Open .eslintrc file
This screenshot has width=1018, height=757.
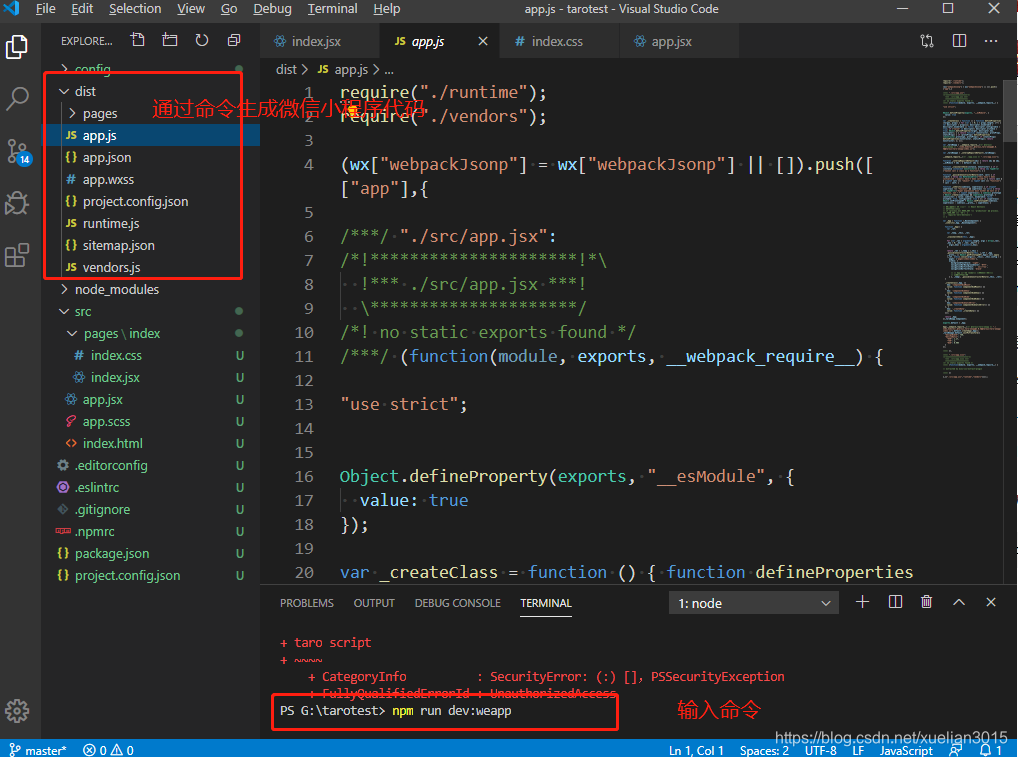(151, 488)
